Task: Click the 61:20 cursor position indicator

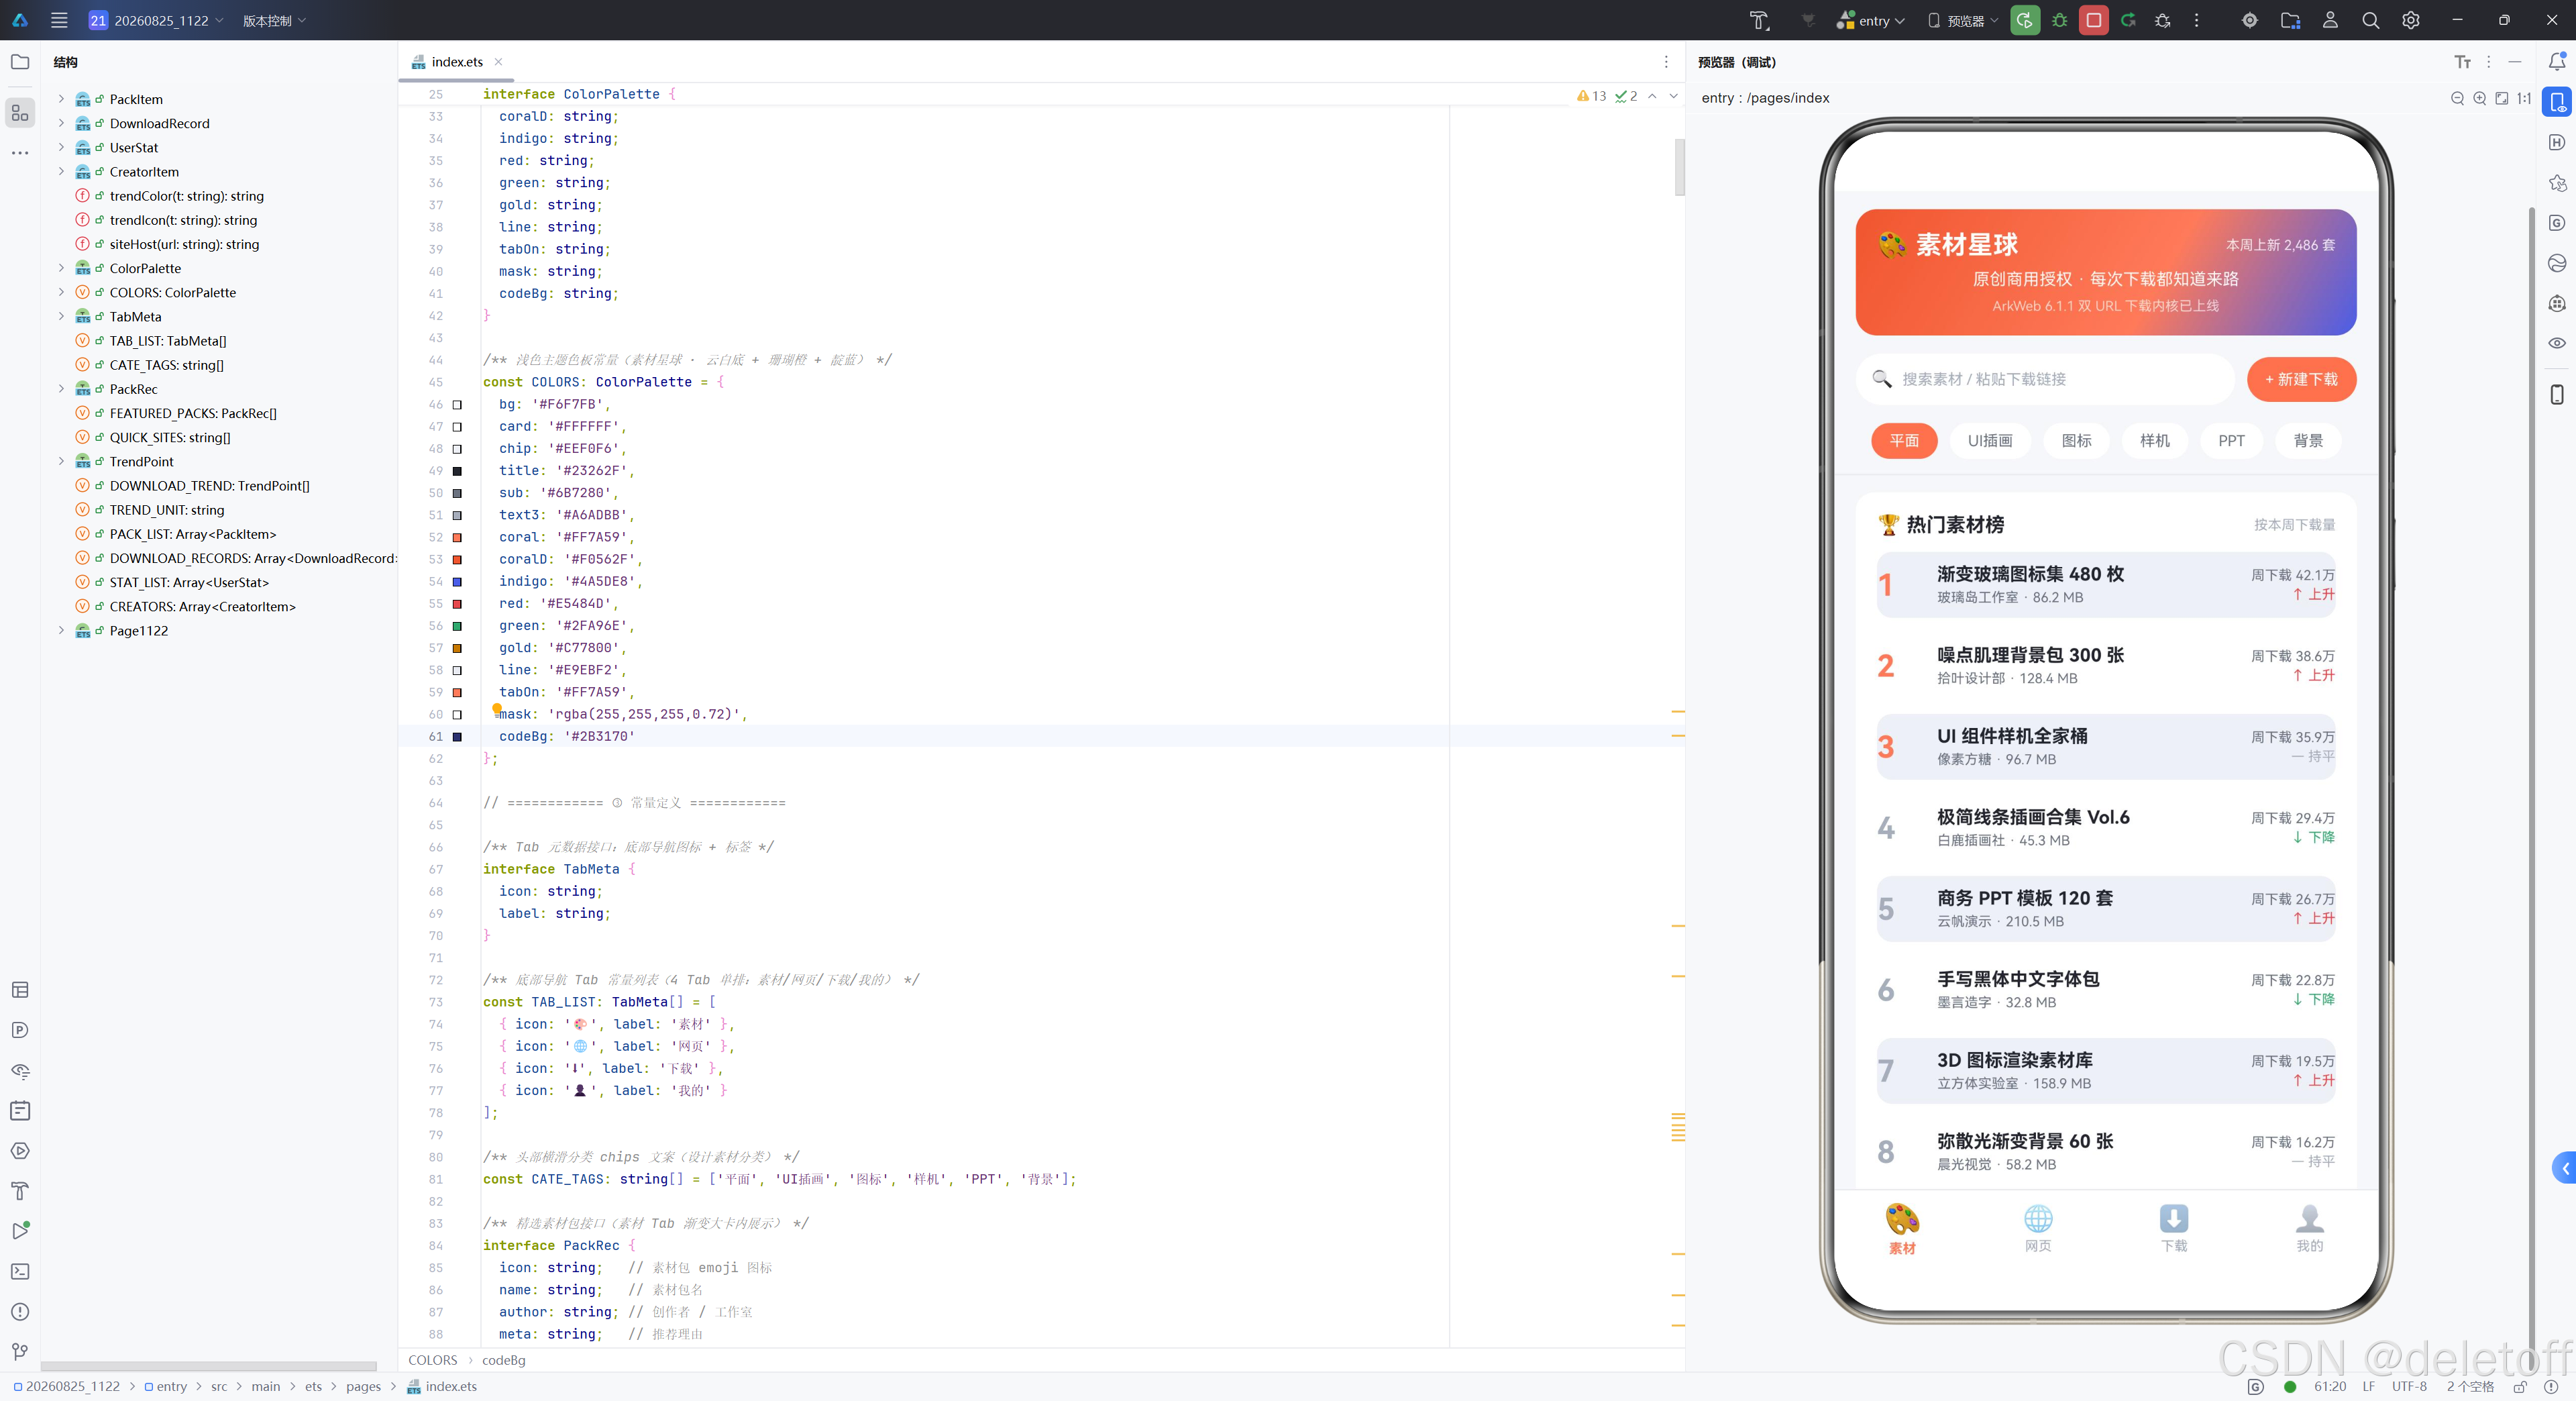Action: pos(2330,1386)
